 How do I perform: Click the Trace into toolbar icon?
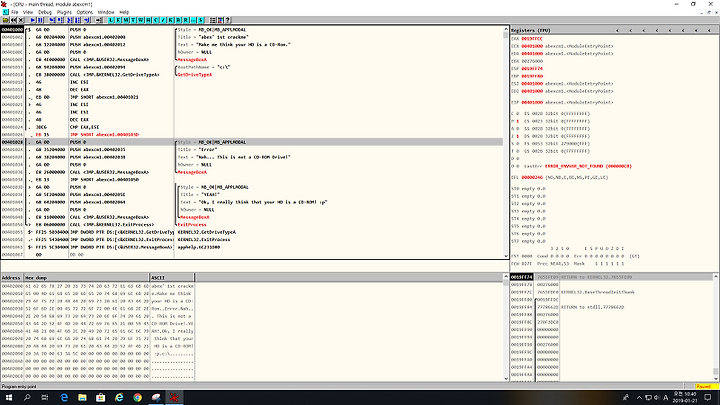70,20
